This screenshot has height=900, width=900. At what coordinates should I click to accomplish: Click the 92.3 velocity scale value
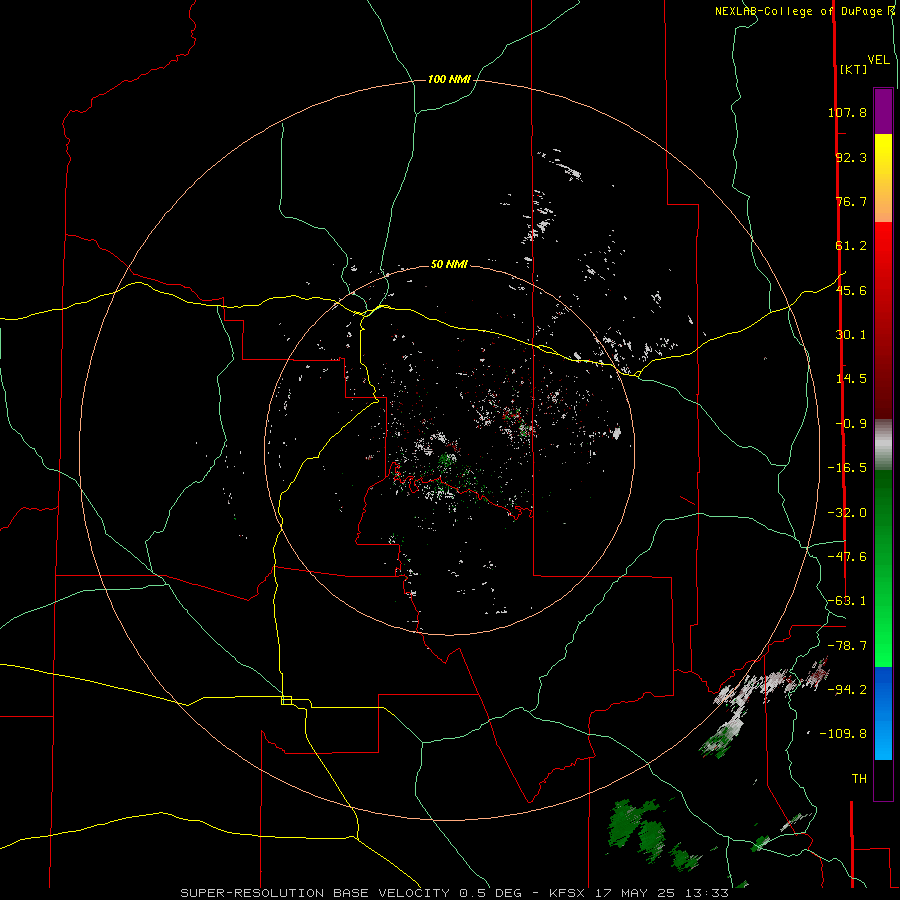tap(851, 157)
